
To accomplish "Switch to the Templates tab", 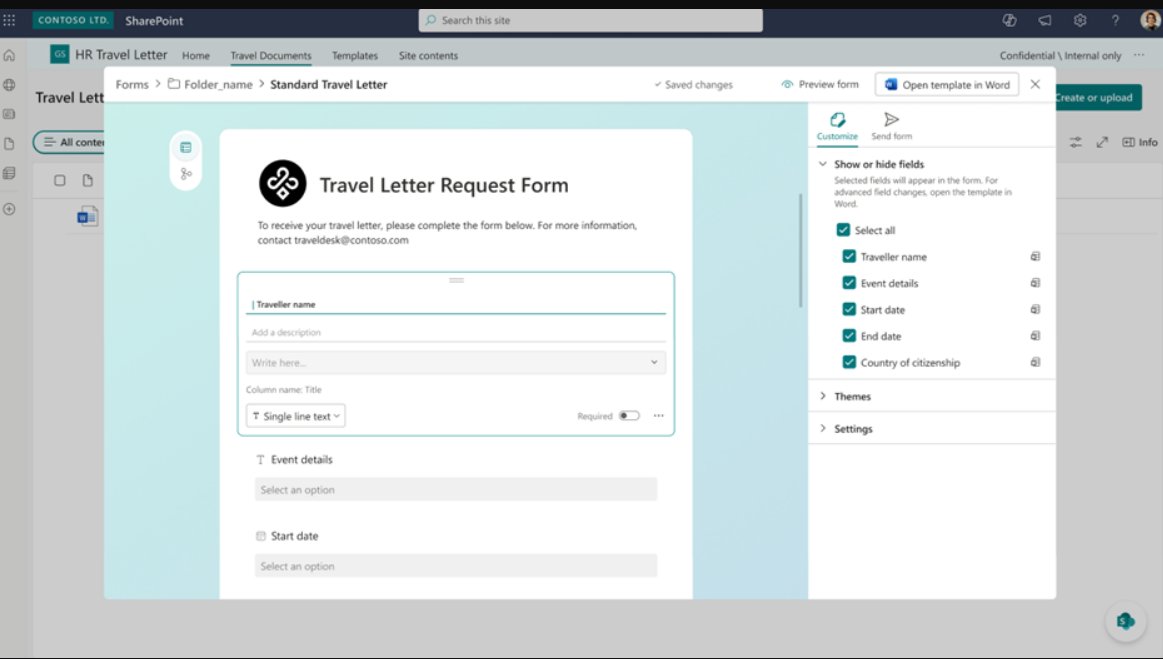I will tap(355, 56).
